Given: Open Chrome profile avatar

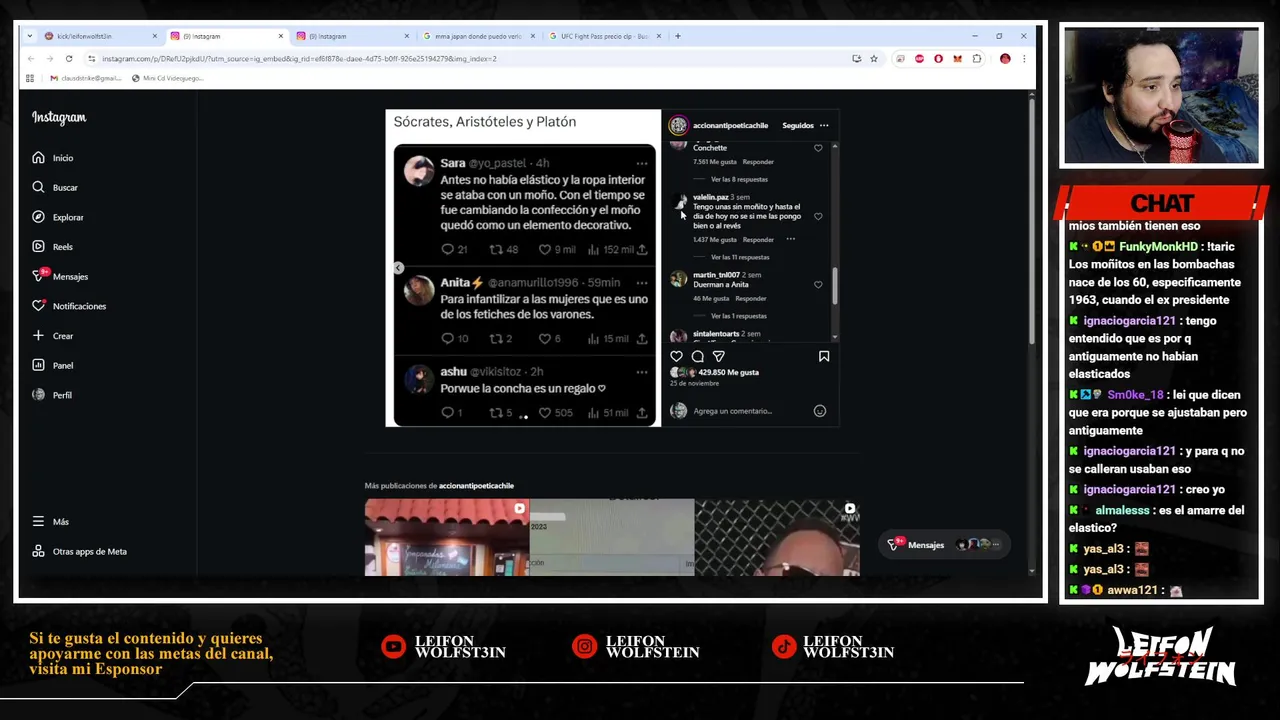Looking at the screenshot, I should (x=1005, y=59).
